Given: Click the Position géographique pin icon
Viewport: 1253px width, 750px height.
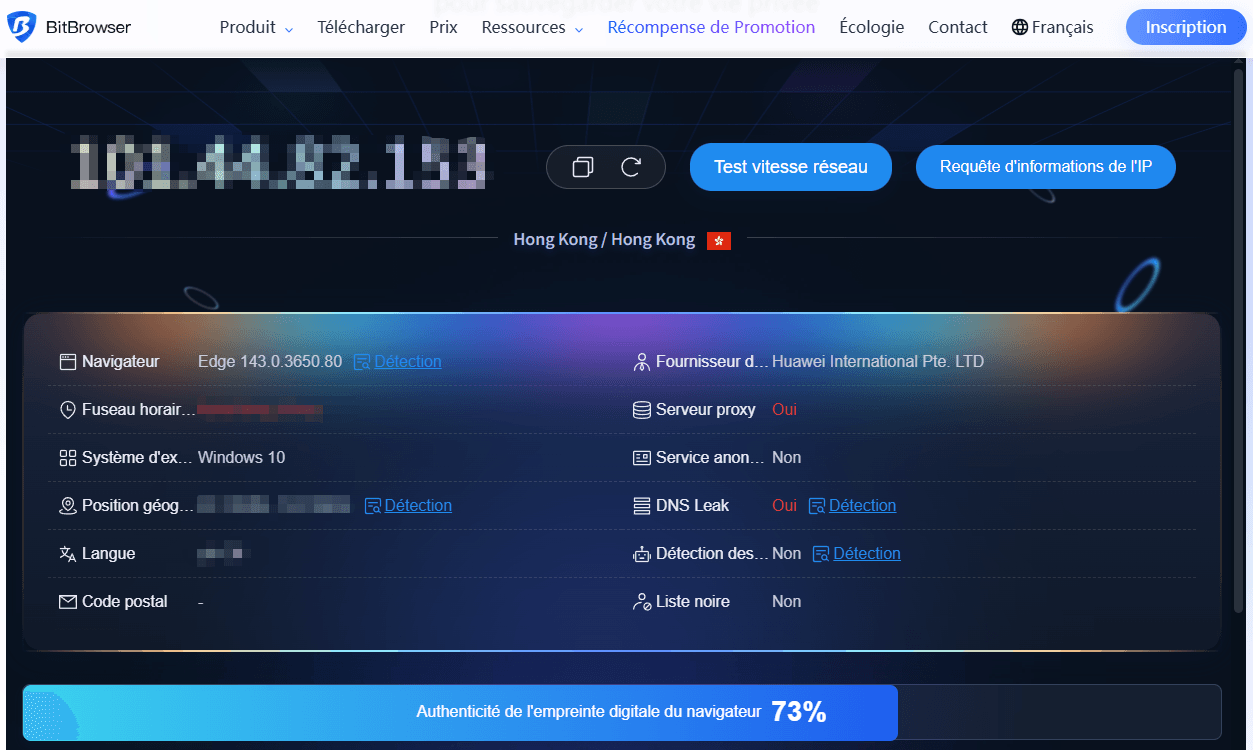Looking at the screenshot, I should (68, 506).
